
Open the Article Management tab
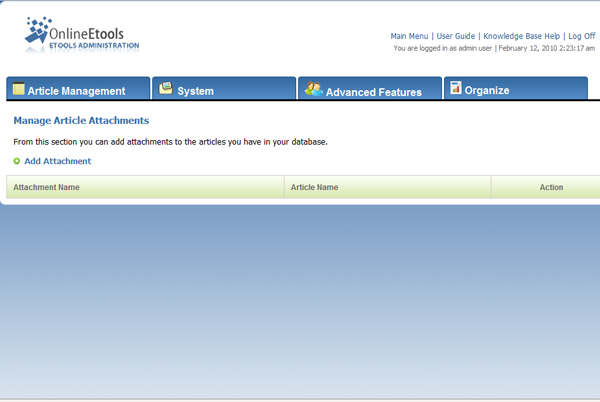[x=77, y=91]
